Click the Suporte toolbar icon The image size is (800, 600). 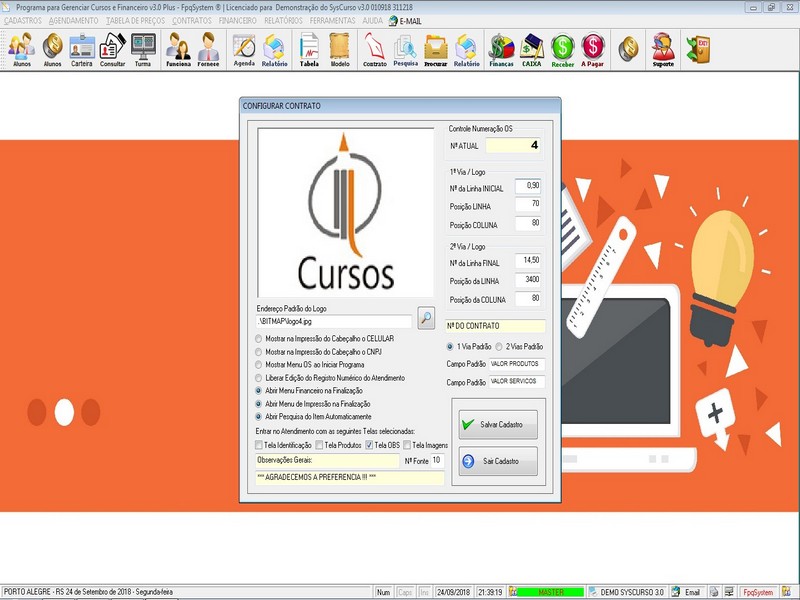tap(663, 49)
